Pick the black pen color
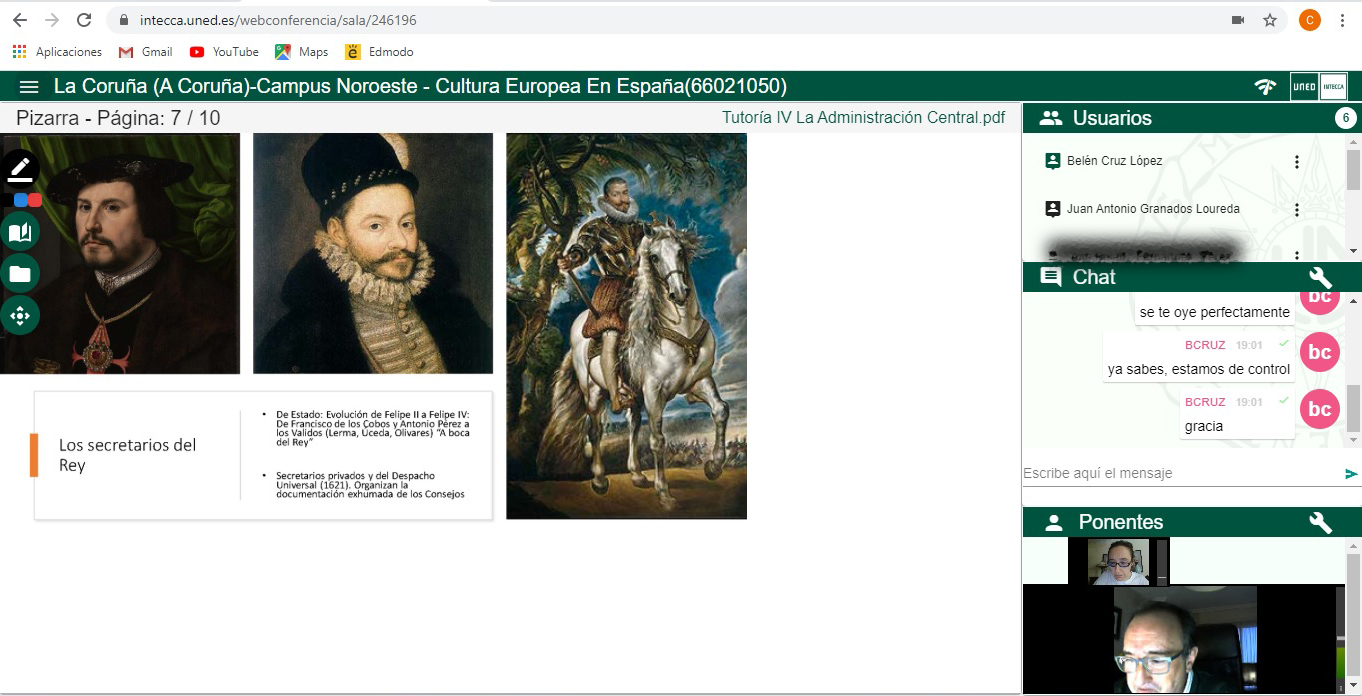The image size is (1362, 696). click(7, 200)
